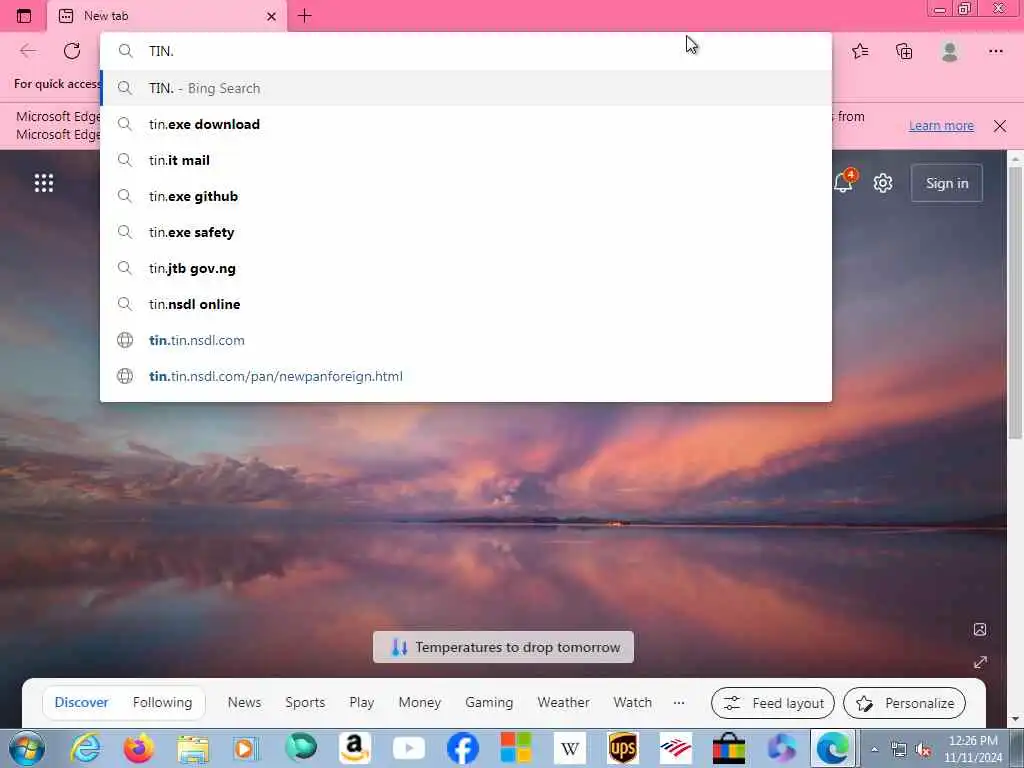Open the Weather feed category
This screenshot has height=768, width=1024.
[564, 703]
